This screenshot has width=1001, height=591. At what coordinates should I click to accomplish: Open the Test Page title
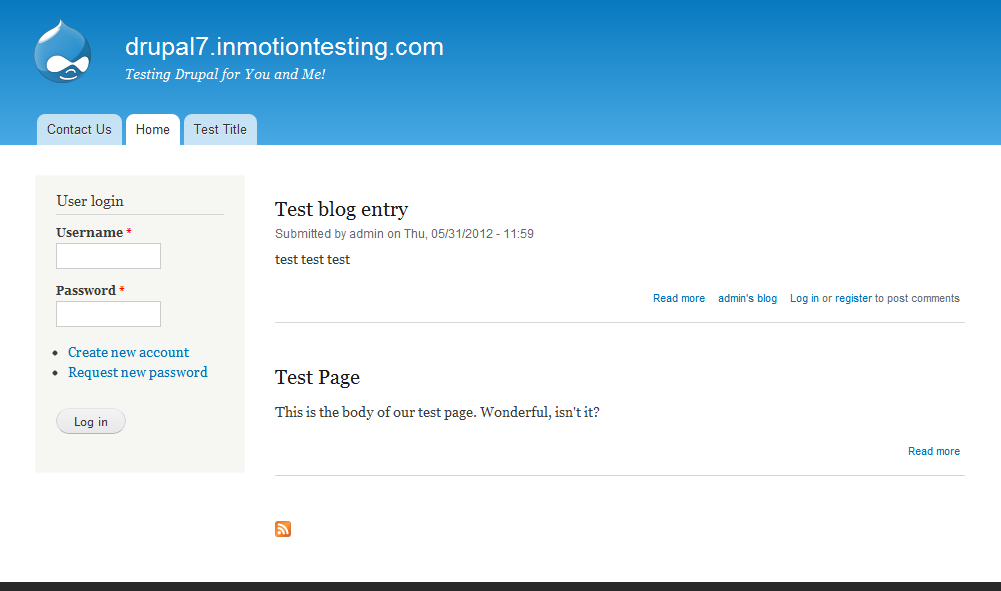(x=317, y=377)
